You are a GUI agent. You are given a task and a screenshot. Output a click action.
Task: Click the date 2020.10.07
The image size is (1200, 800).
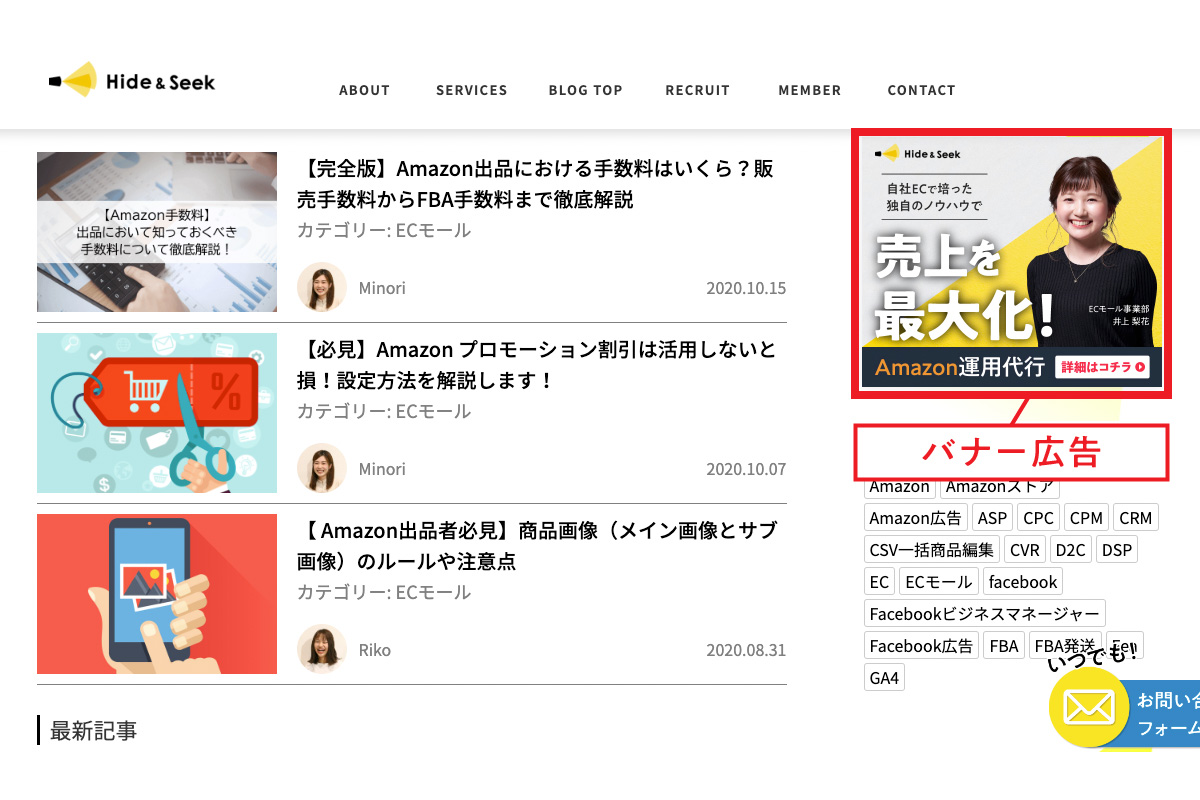click(x=746, y=469)
